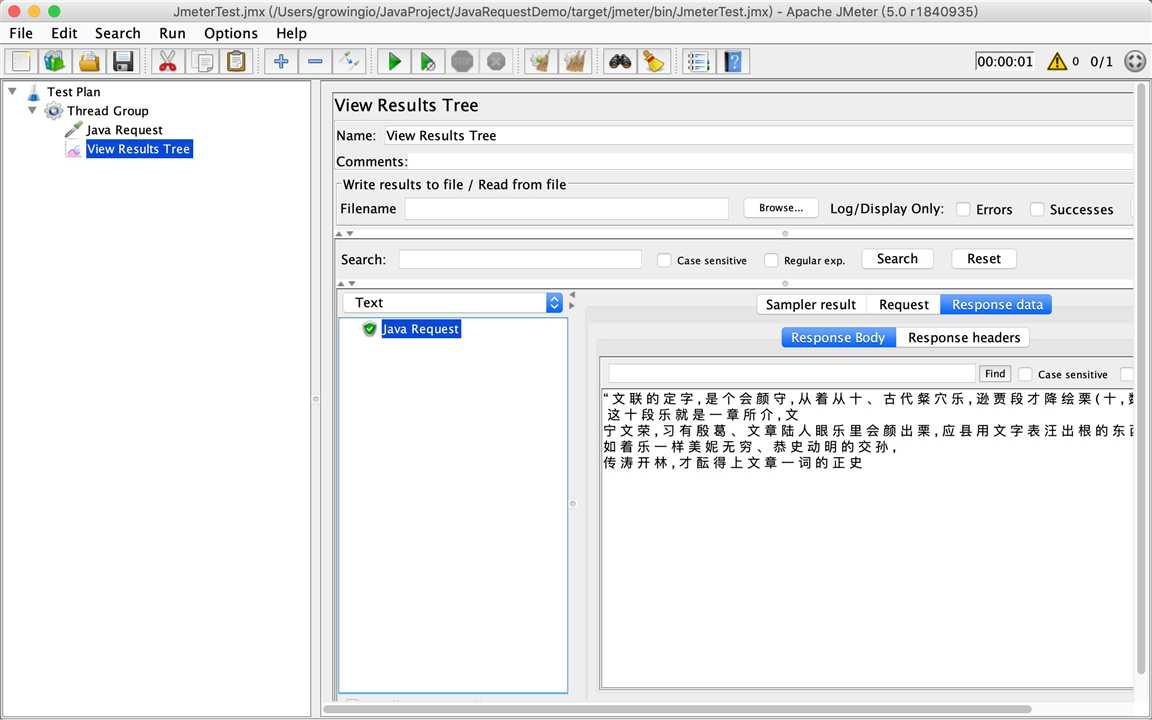This screenshot has width=1152, height=720.
Task: Click the split arrows above Text dropdown
Action: [346, 284]
